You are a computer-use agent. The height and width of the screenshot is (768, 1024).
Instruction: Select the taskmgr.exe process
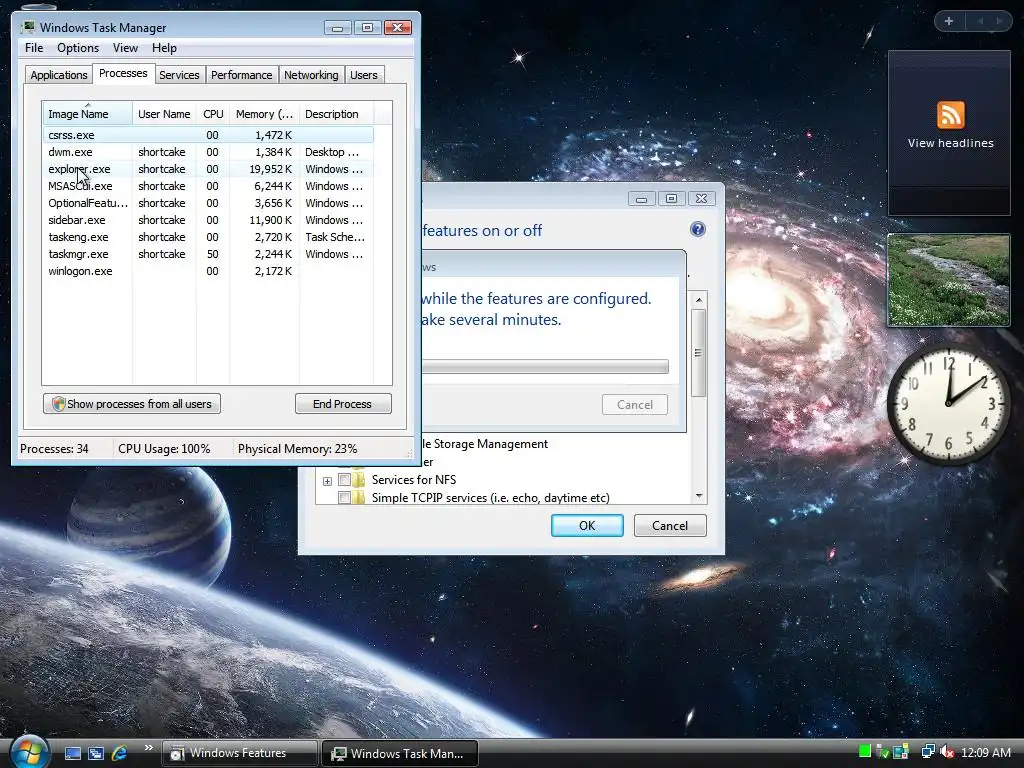[208, 254]
